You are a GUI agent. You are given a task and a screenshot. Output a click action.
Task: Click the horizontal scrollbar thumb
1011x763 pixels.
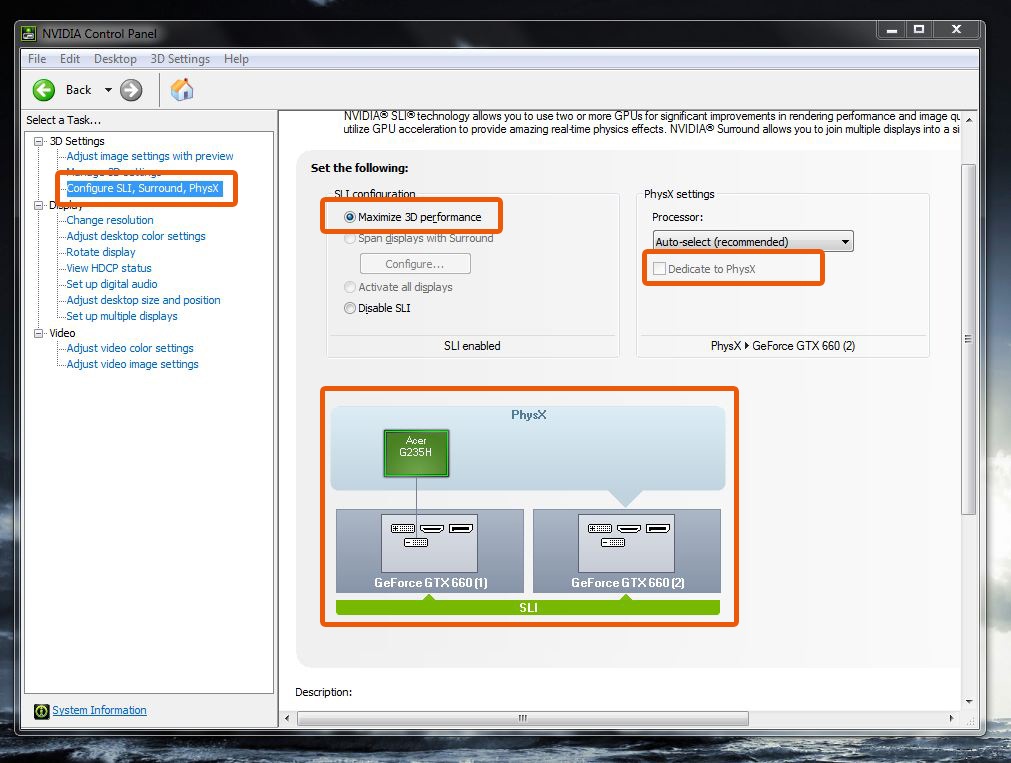pos(522,718)
